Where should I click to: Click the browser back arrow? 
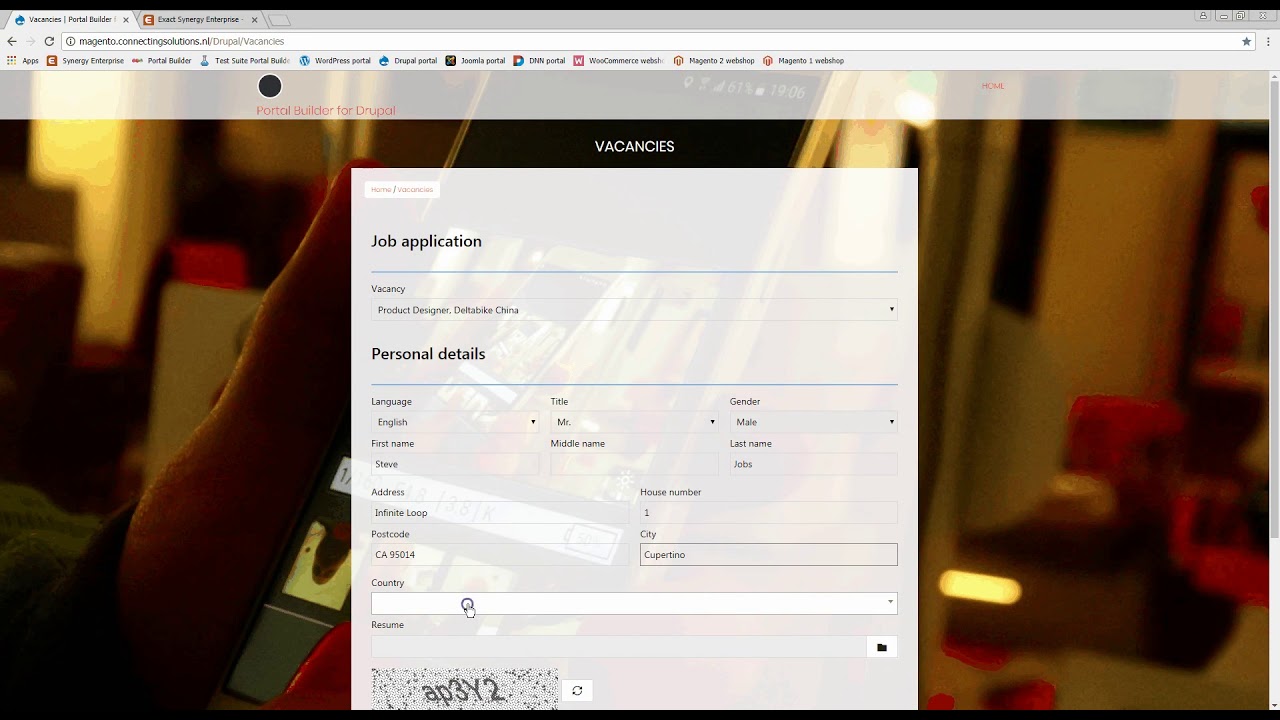(12, 41)
